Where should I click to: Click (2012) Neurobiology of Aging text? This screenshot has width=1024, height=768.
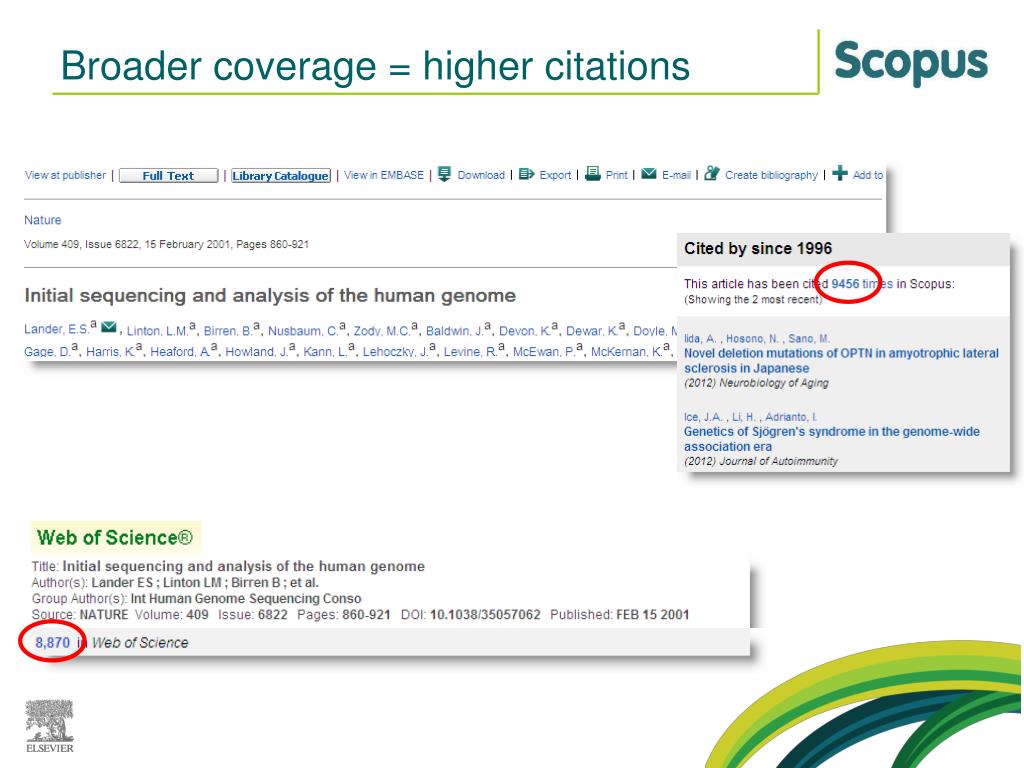click(x=756, y=383)
